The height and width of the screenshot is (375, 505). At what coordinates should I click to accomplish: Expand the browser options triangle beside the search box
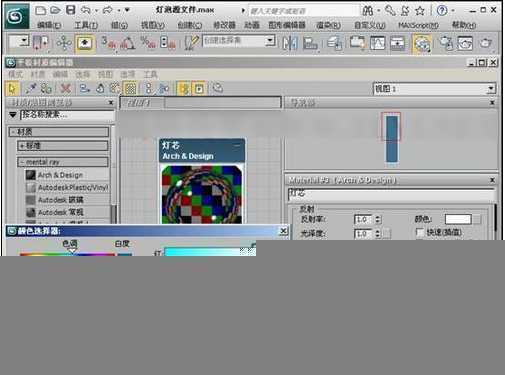(13, 115)
